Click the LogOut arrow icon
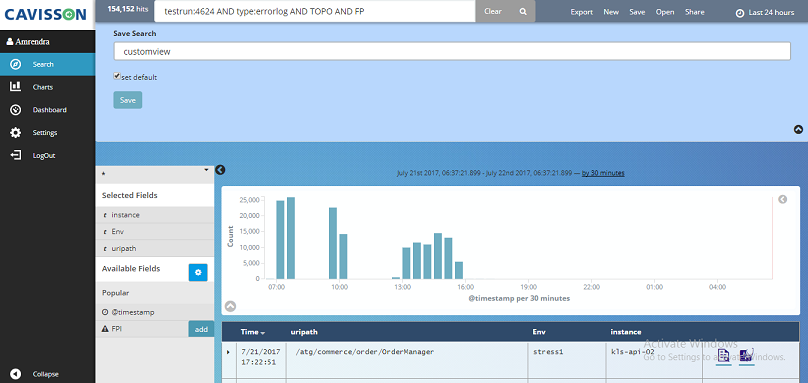This screenshot has height=383, width=808. pos(16,155)
